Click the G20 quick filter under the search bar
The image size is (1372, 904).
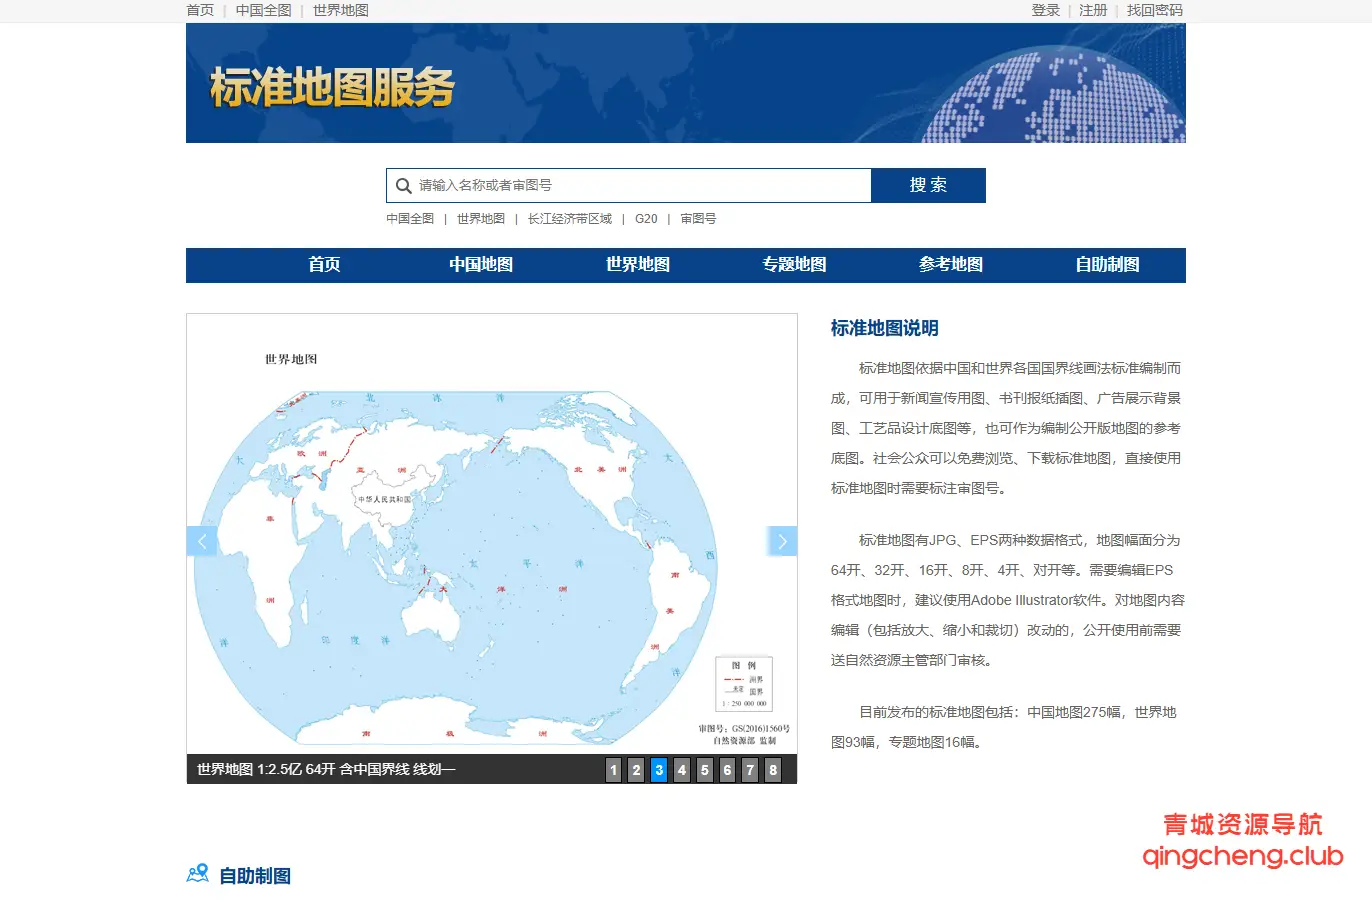(646, 218)
